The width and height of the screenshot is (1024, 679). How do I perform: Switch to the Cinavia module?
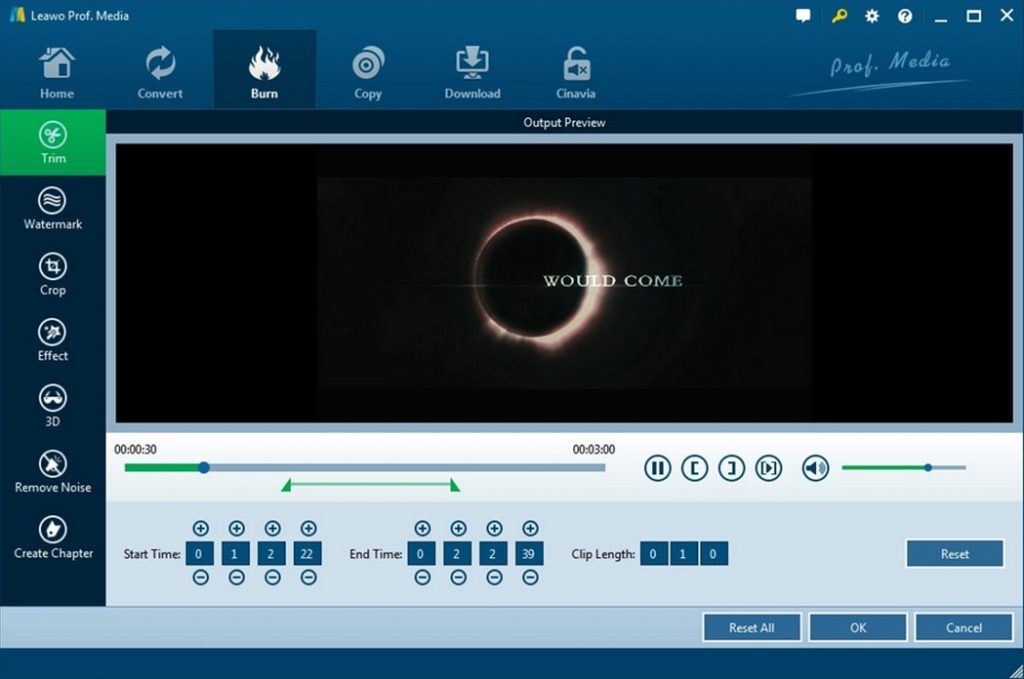[x=575, y=69]
